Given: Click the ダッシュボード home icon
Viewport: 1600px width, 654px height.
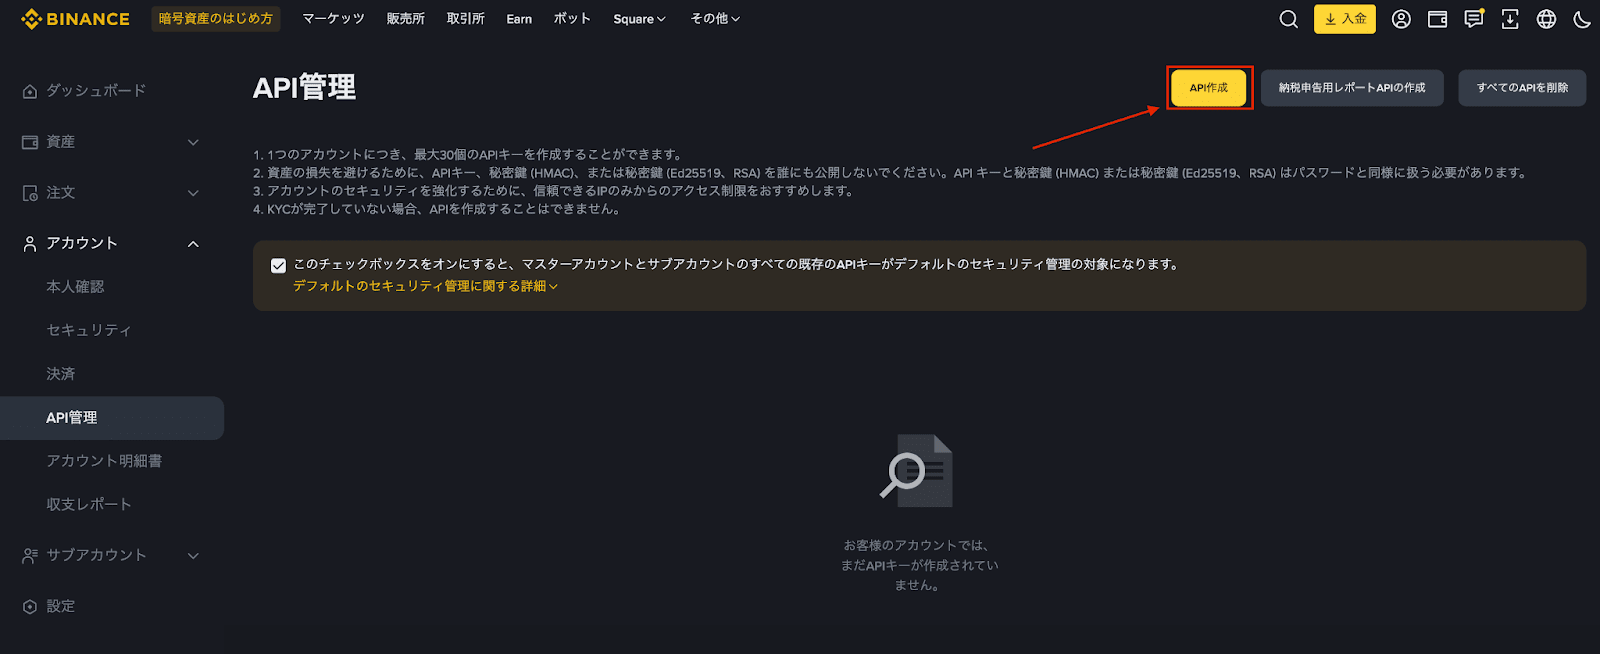Looking at the screenshot, I should 30,91.
